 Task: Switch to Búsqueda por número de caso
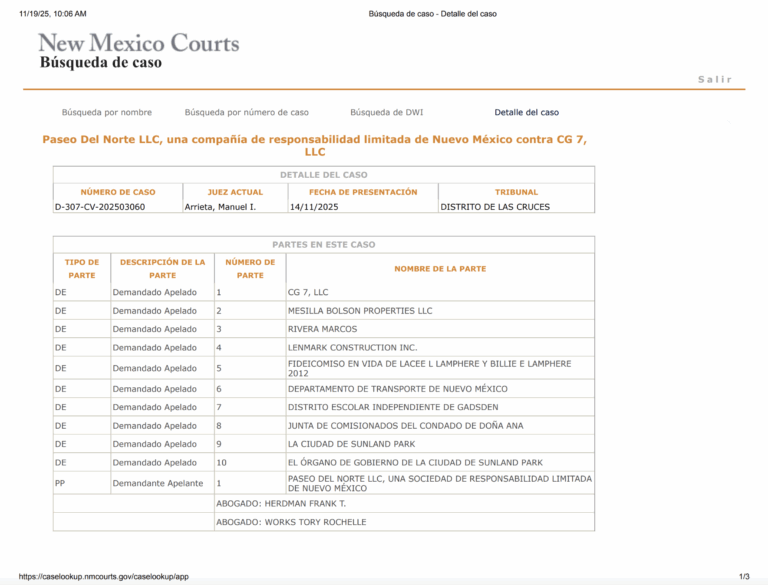(x=246, y=113)
